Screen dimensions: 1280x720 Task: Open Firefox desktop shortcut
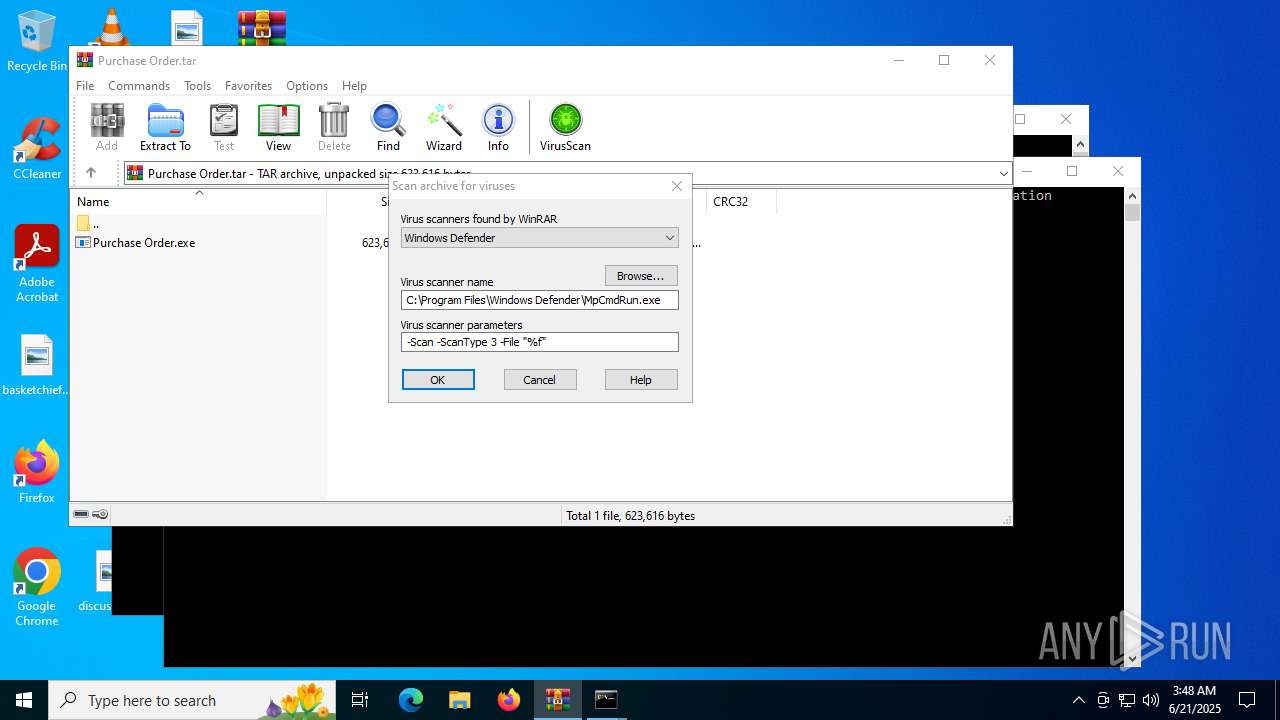tap(37, 472)
